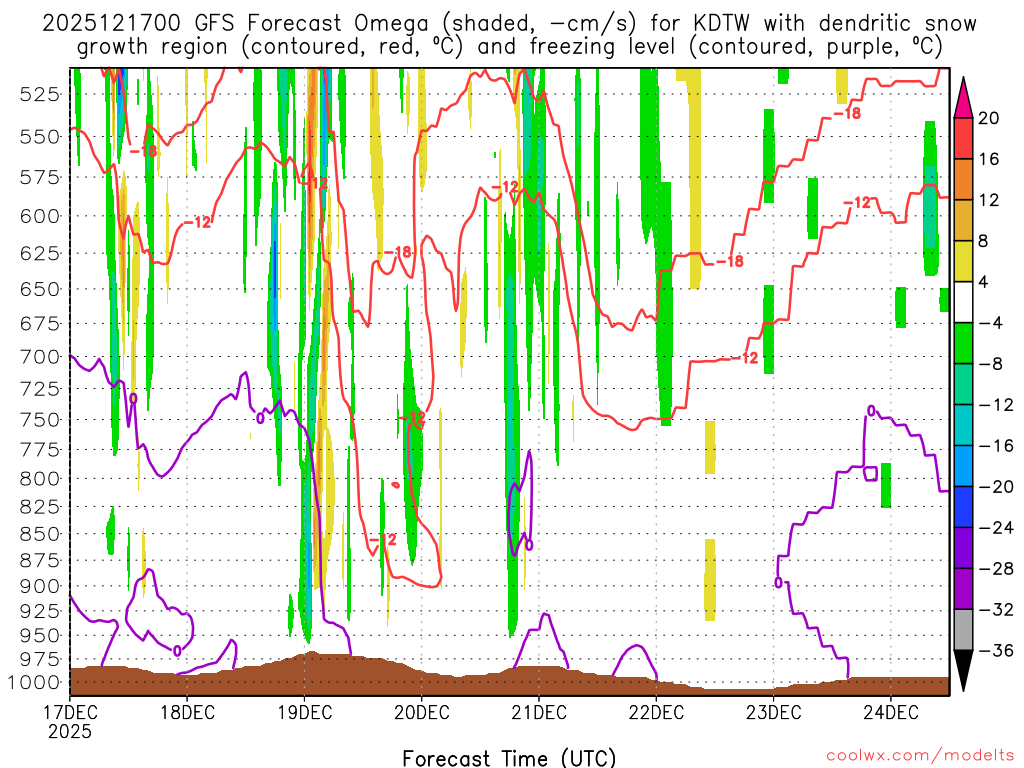This screenshot has width=1024, height=768.
Task: Click the 750 pressure level label
Action: (39, 420)
